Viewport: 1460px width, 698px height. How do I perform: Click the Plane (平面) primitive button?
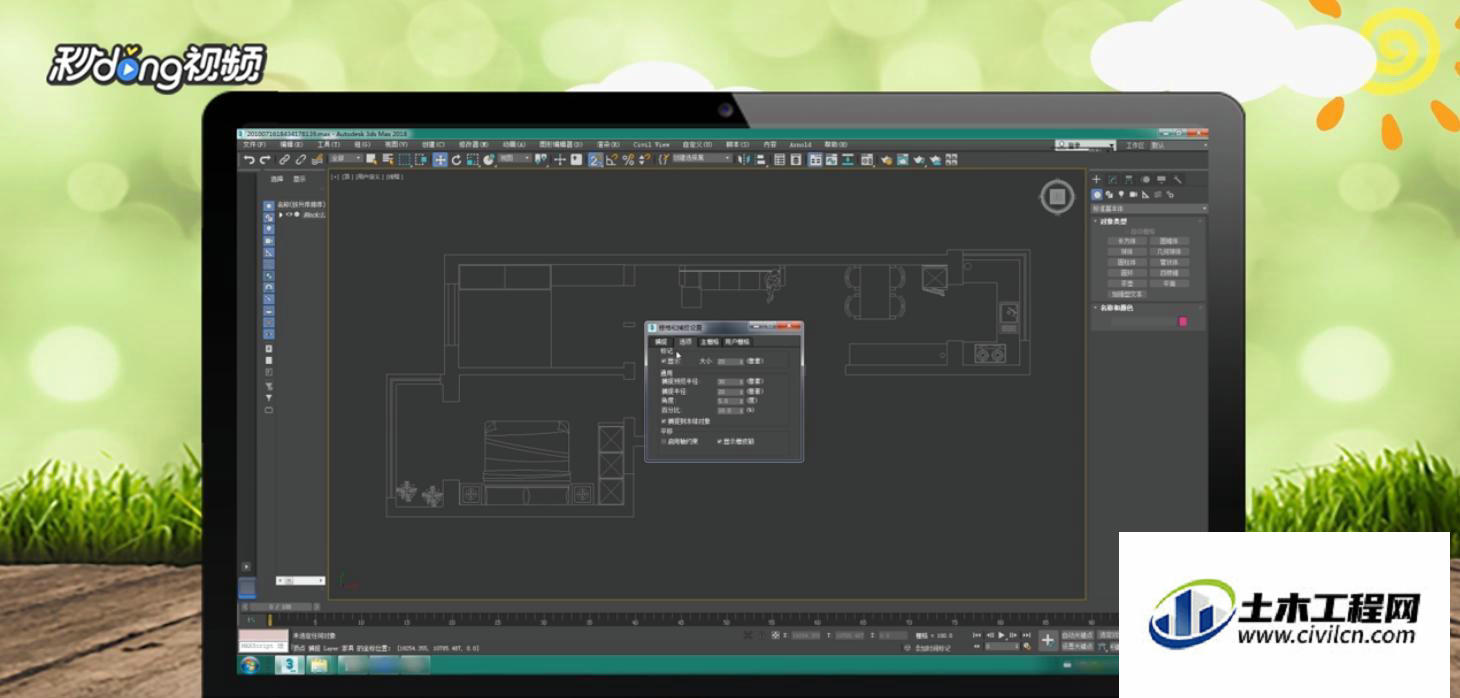1169,284
